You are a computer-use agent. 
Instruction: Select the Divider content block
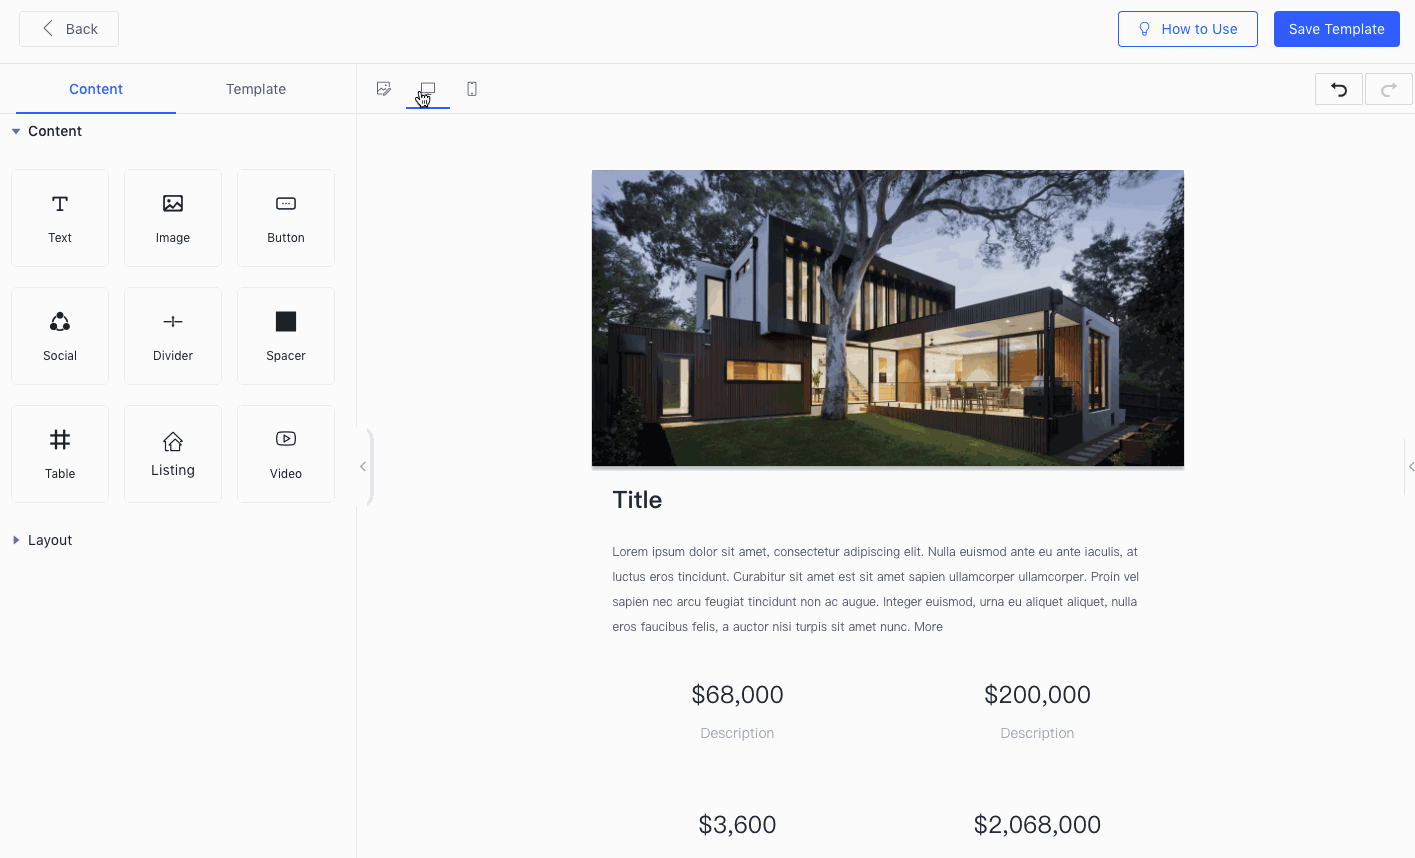[x=173, y=336]
